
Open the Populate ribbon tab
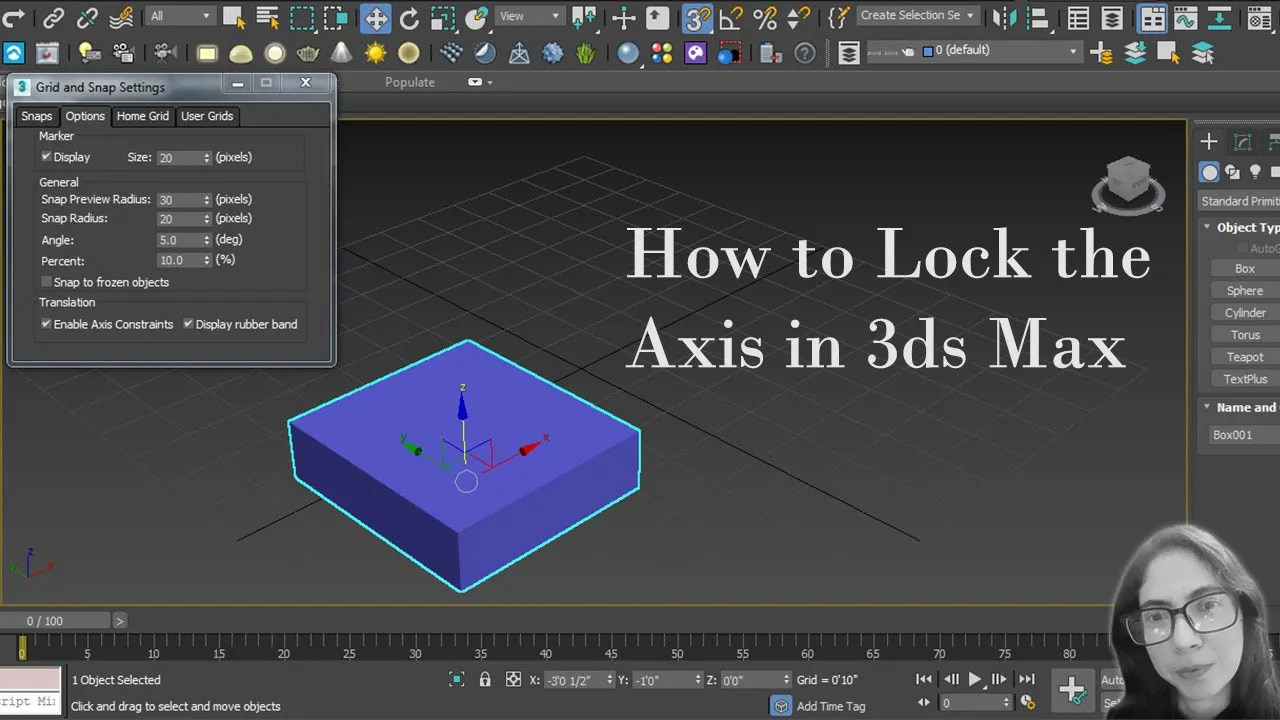[x=410, y=82]
